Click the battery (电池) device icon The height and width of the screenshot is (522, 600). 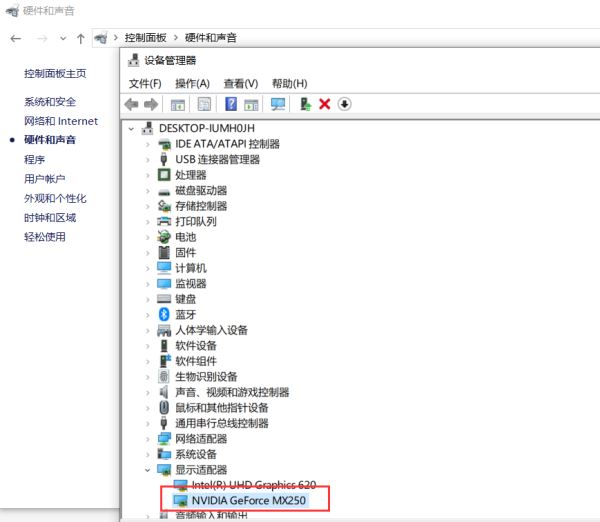coord(164,237)
